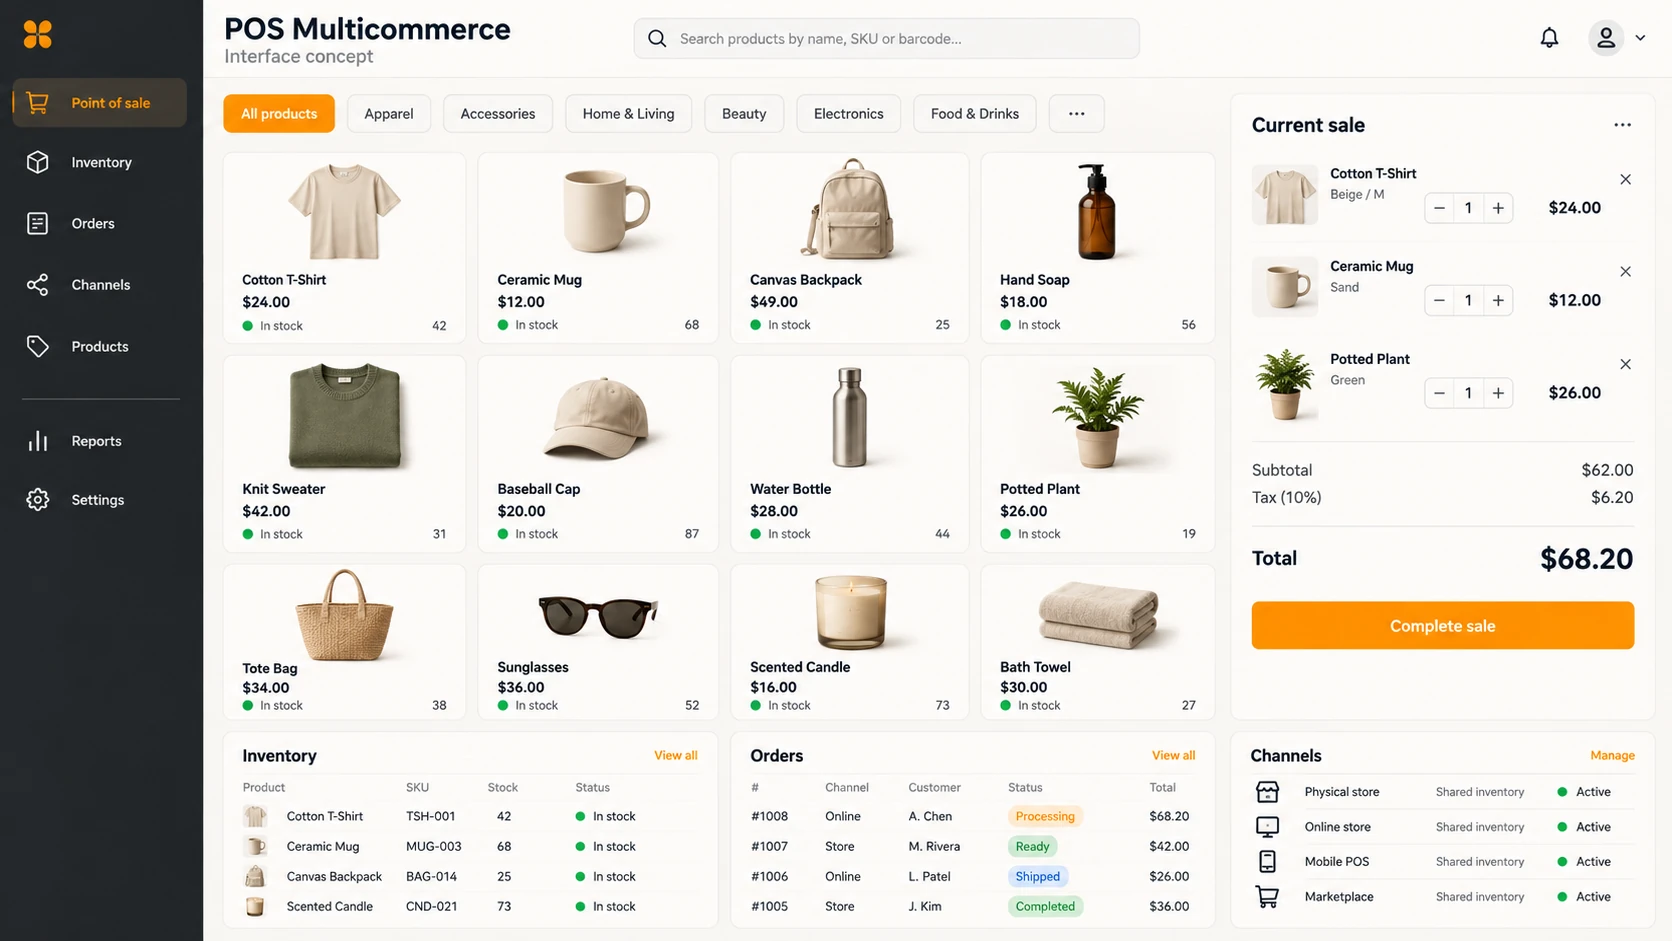Click the Marketplace cart icon
The image size is (1672, 941).
point(1267,897)
